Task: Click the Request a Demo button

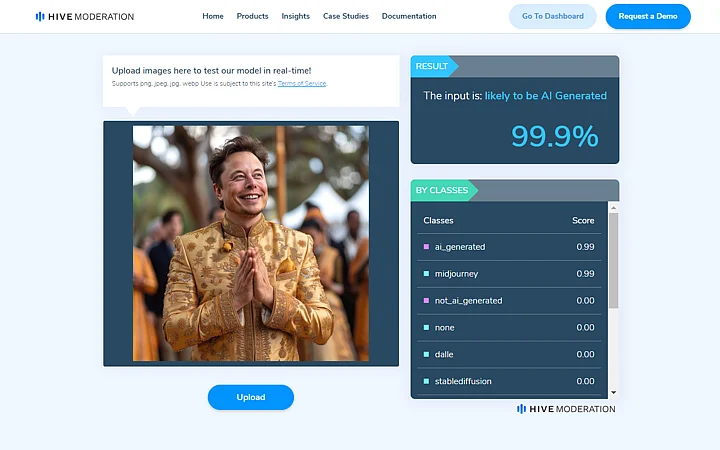Action: pos(648,16)
